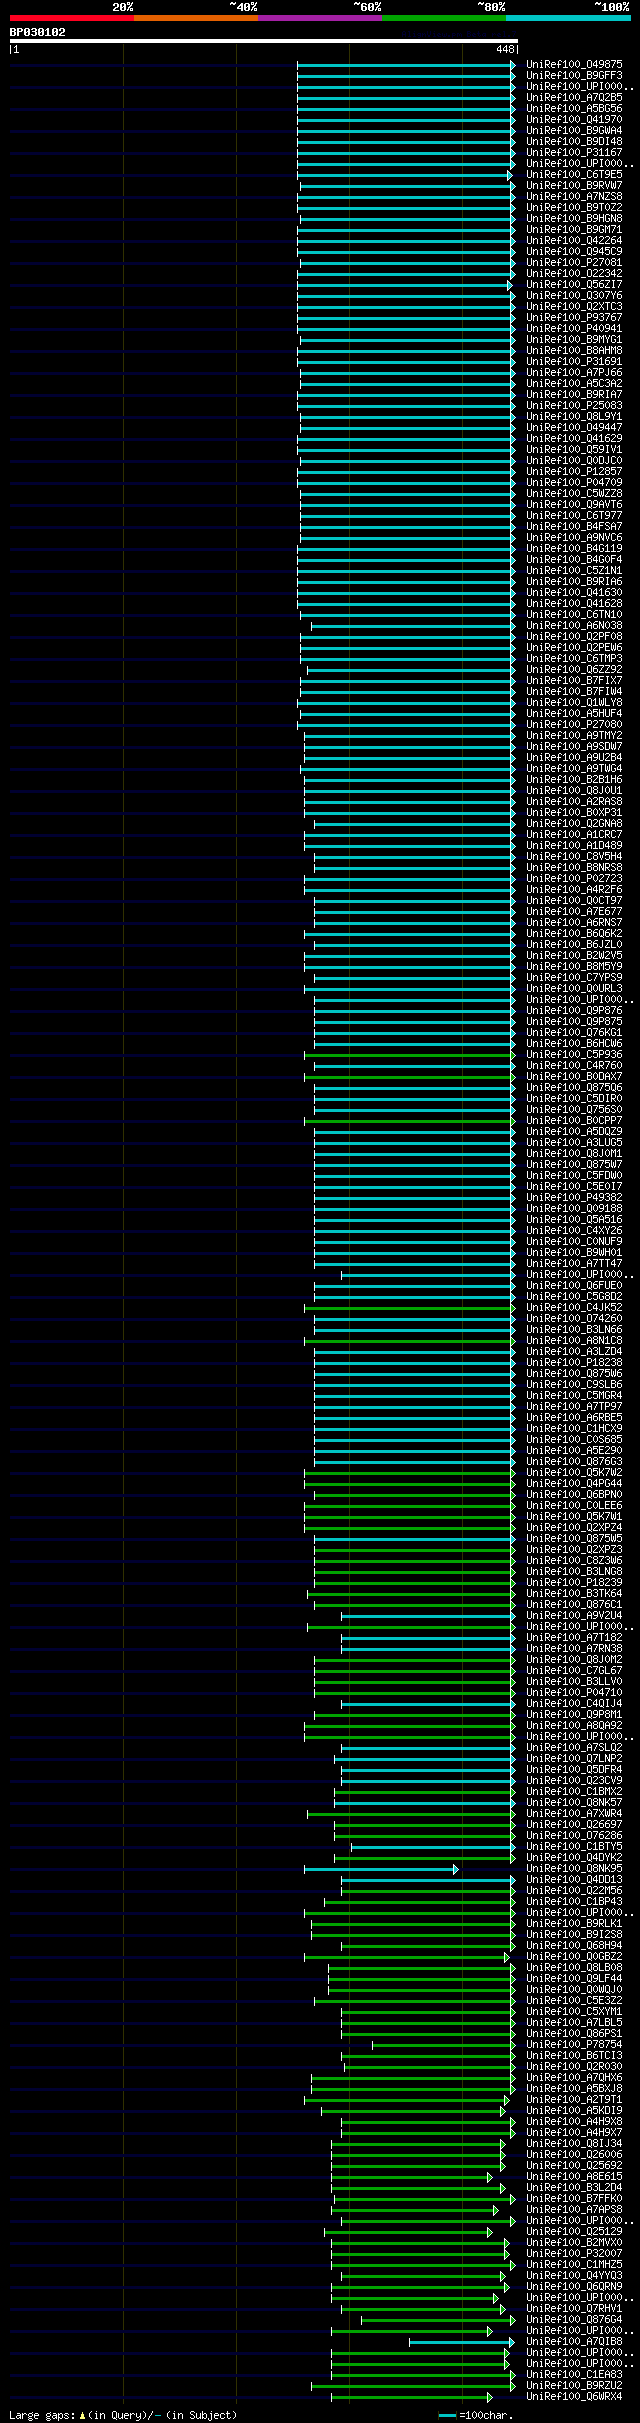Click hit label UniRef100_P18238

[574, 1362]
